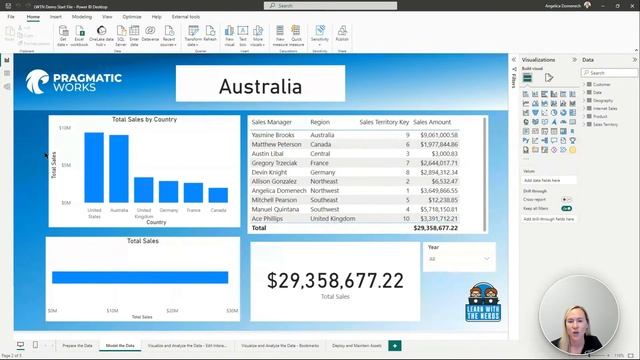Pick the Python visual icon
This screenshot has height=360, width=640.
point(526,140)
